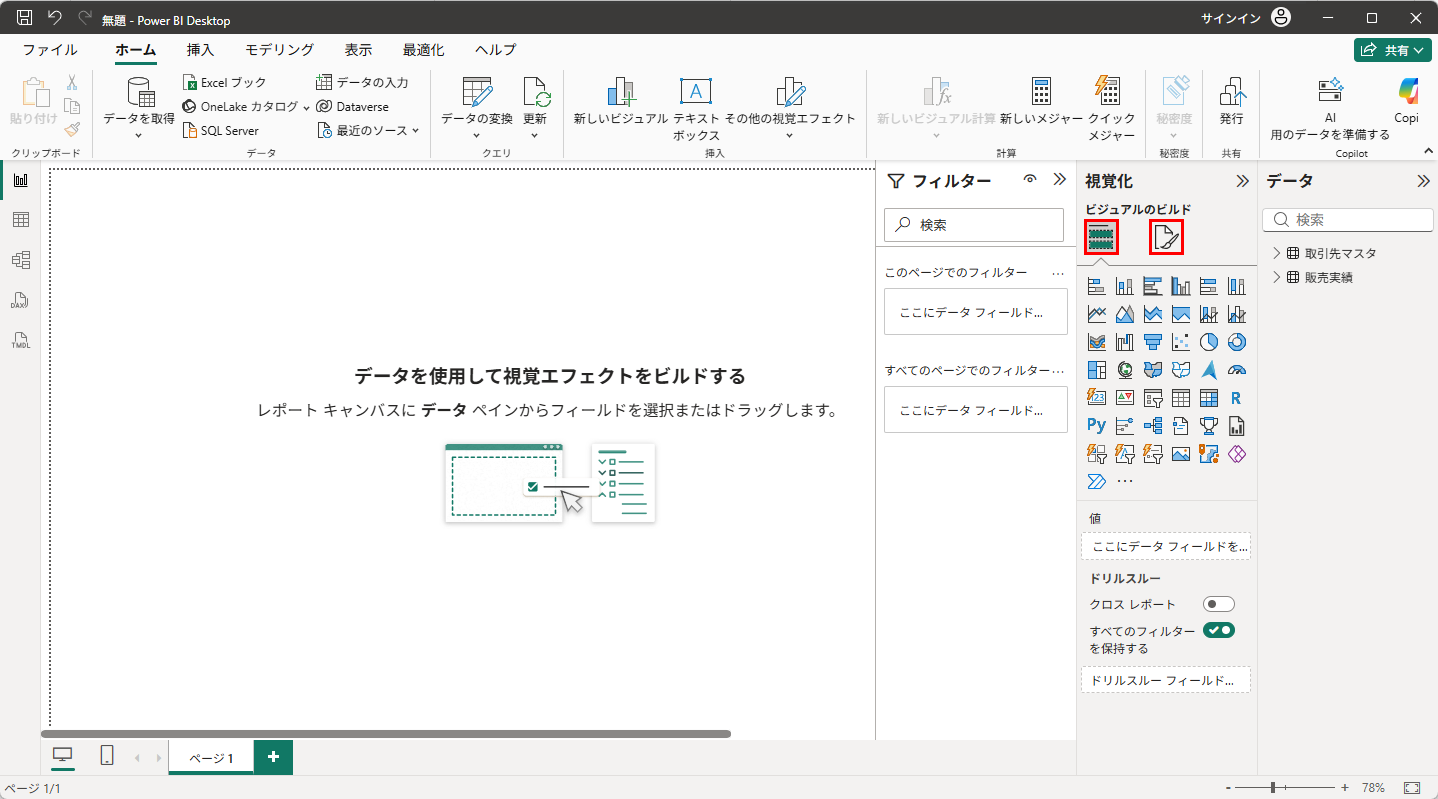Select the trophy goals visual

point(1209,426)
